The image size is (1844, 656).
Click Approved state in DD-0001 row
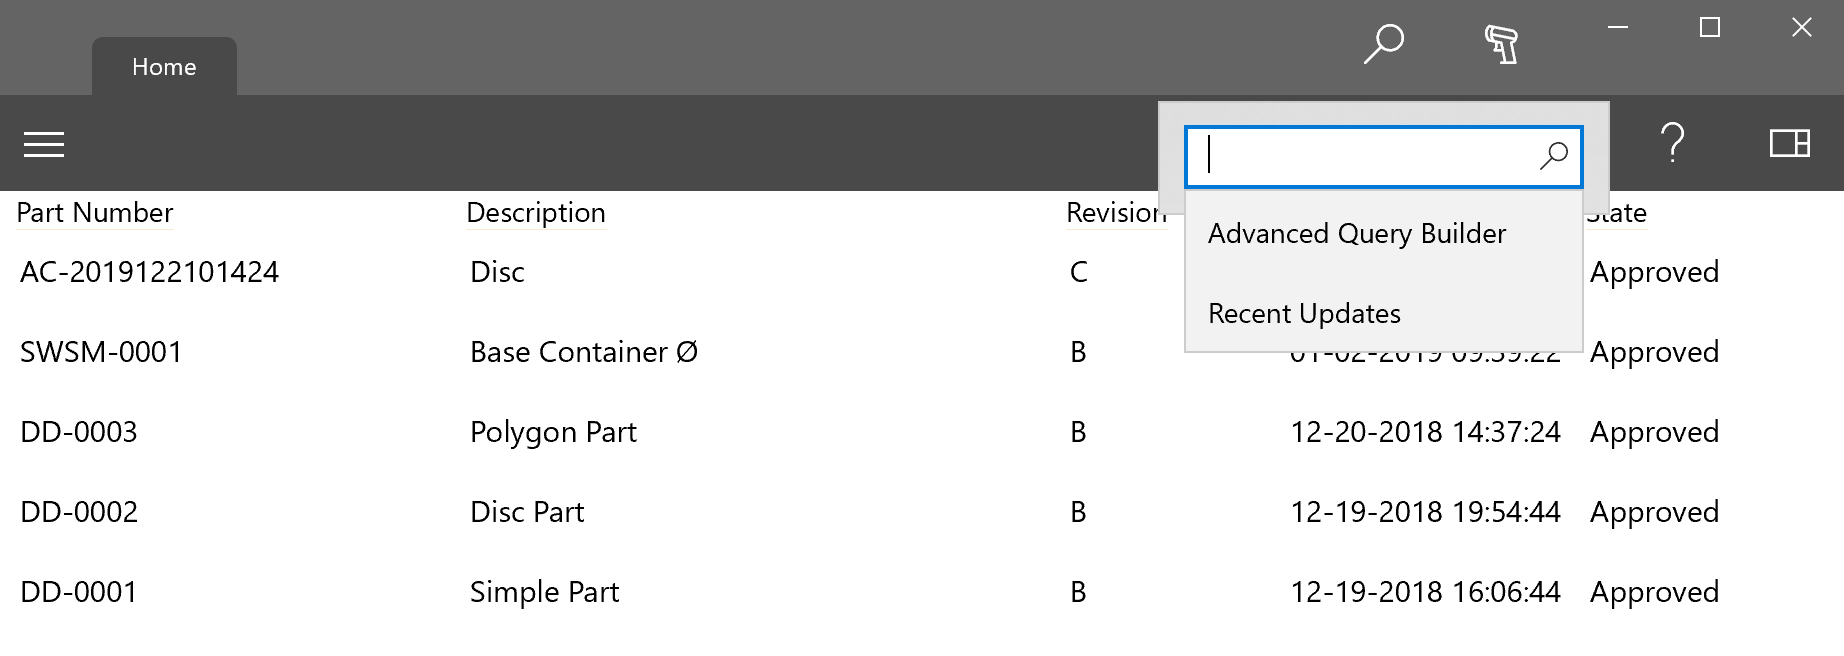click(x=1654, y=593)
